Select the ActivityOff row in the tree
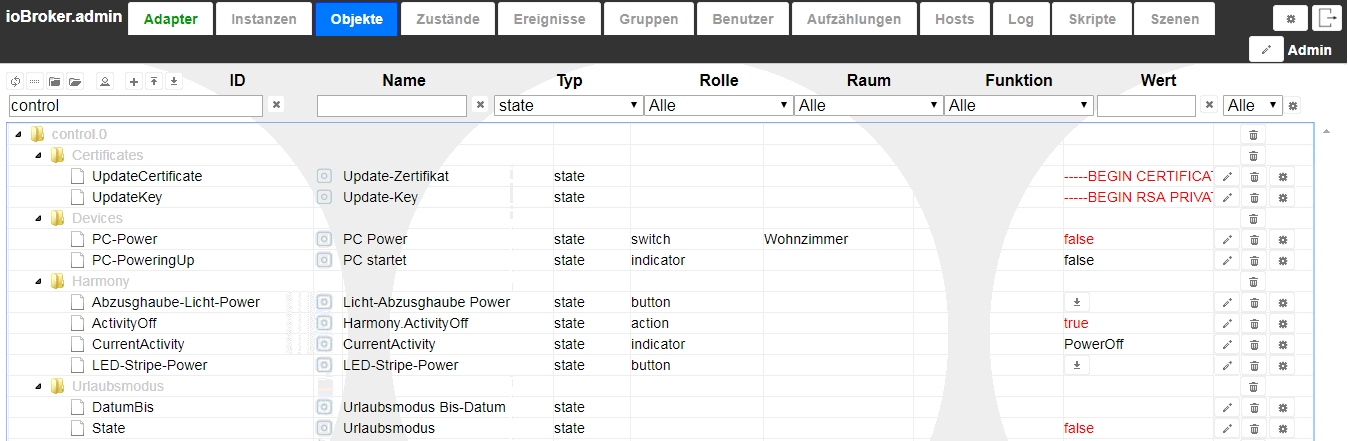The image size is (1348, 441). pyautogui.click(x=124, y=323)
